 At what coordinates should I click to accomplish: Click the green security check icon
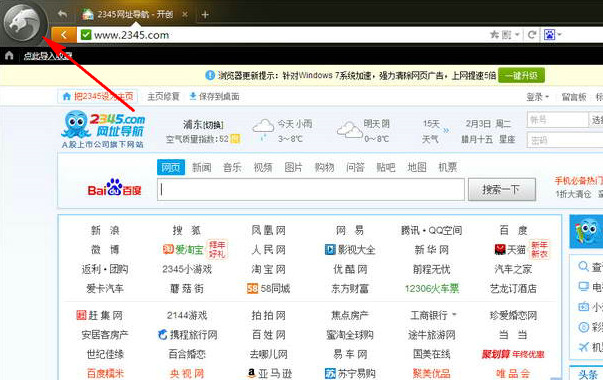(86, 35)
